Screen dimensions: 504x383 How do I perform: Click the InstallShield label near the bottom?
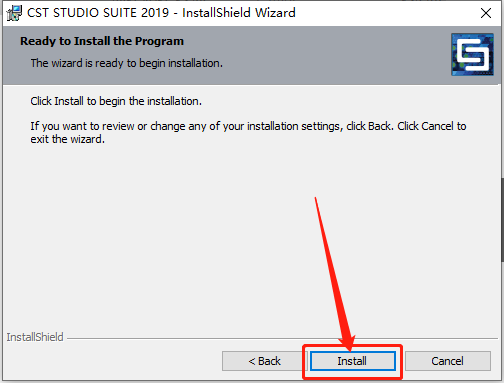point(35,337)
